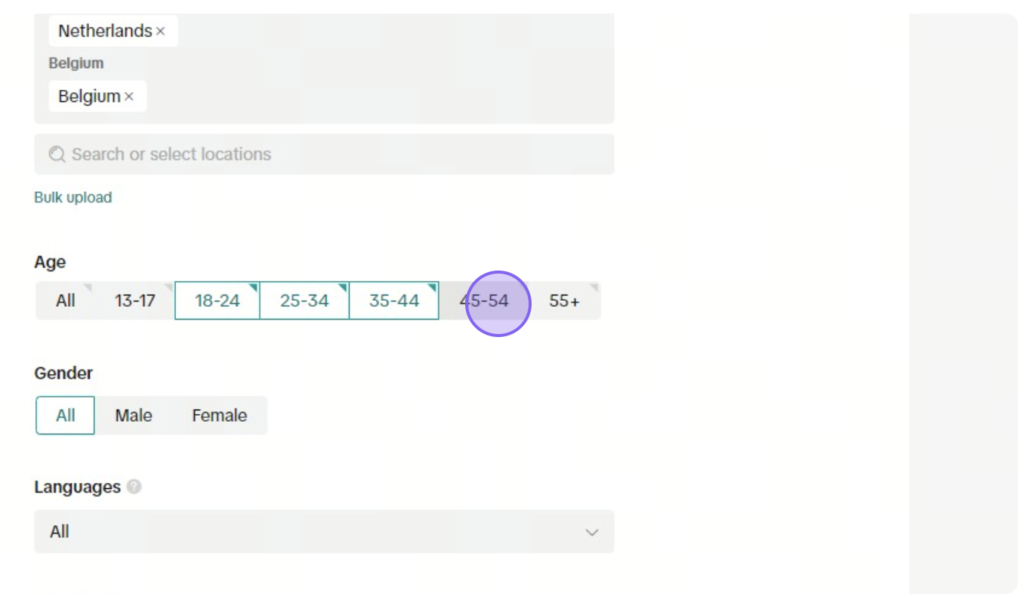Viewport: 1024px width, 597px height.
Task: Toggle the 13-17 age group
Action: click(135, 300)
